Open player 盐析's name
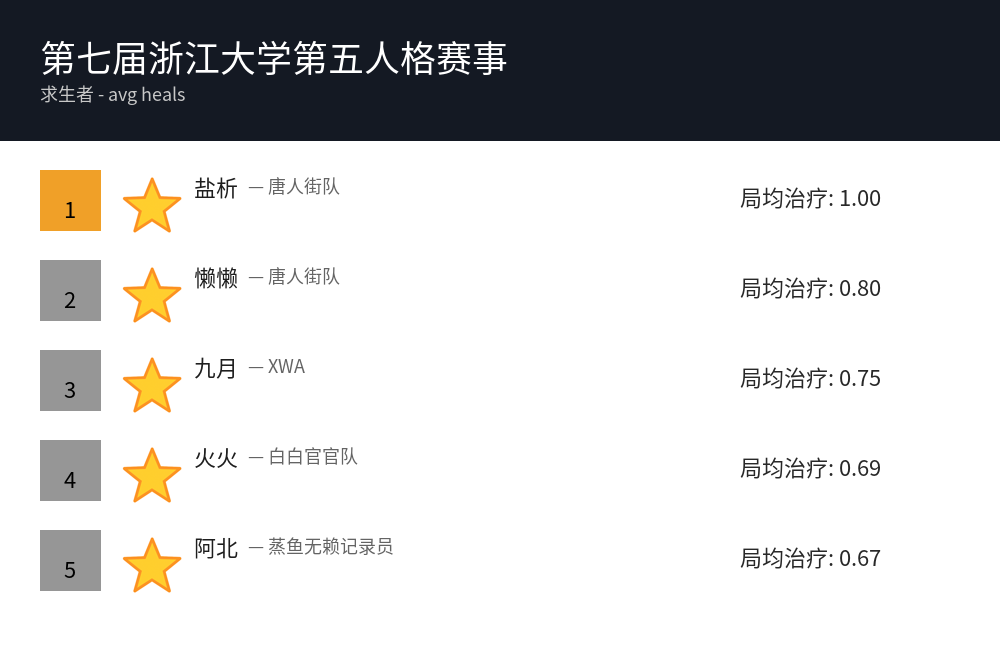1000x670 pixels. pos(216,188)
